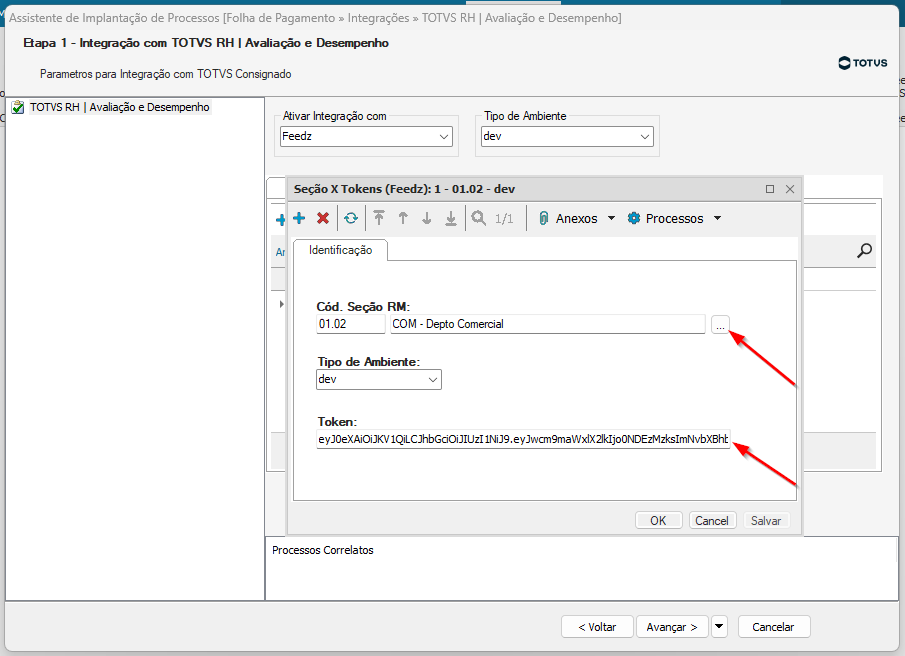Click the Processos toolbar label
The height and width of the screenshot is (656, 905).
pos(675,219)
